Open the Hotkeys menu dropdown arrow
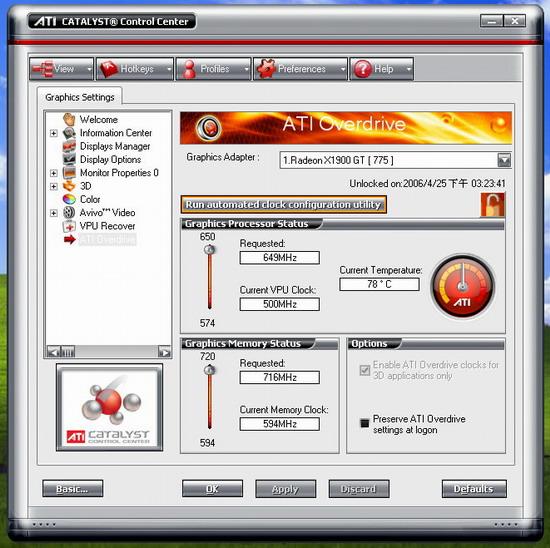Image resolution: width=550 pixels, height=548 pixels. 169,69
